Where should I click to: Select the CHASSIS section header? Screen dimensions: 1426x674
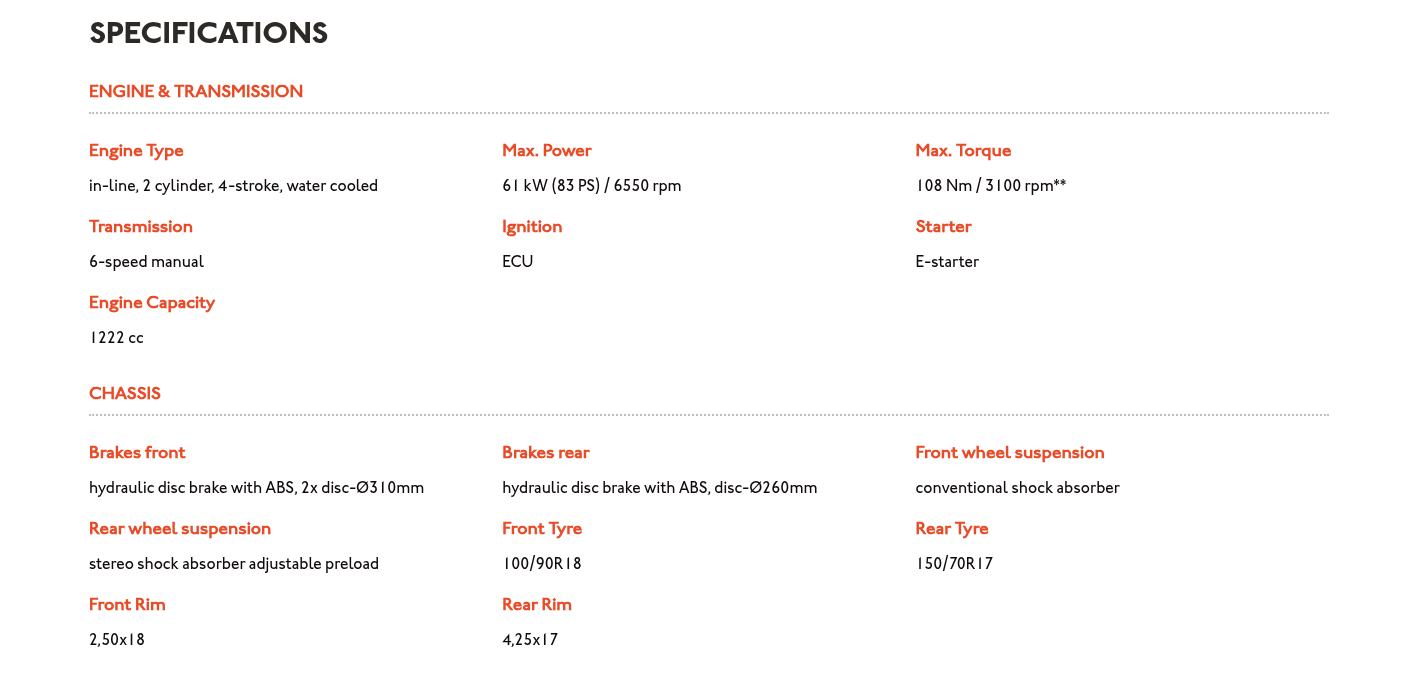125,394
